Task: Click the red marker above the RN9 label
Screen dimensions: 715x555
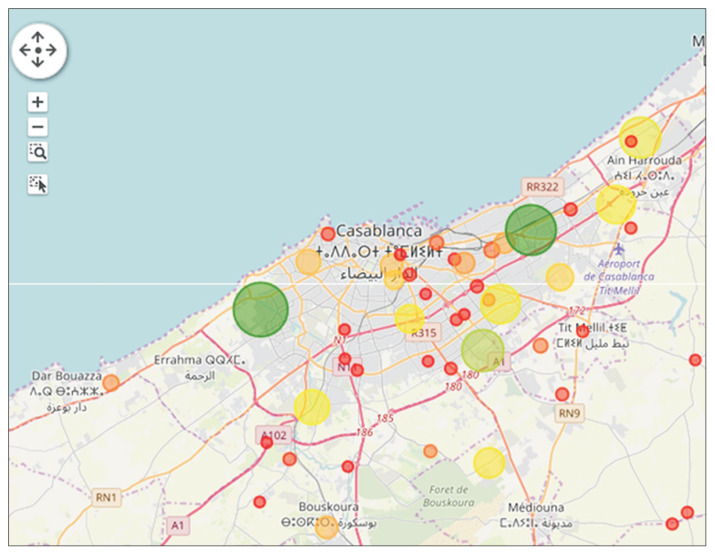Action: pyautogui.click(x=562, y=394)
